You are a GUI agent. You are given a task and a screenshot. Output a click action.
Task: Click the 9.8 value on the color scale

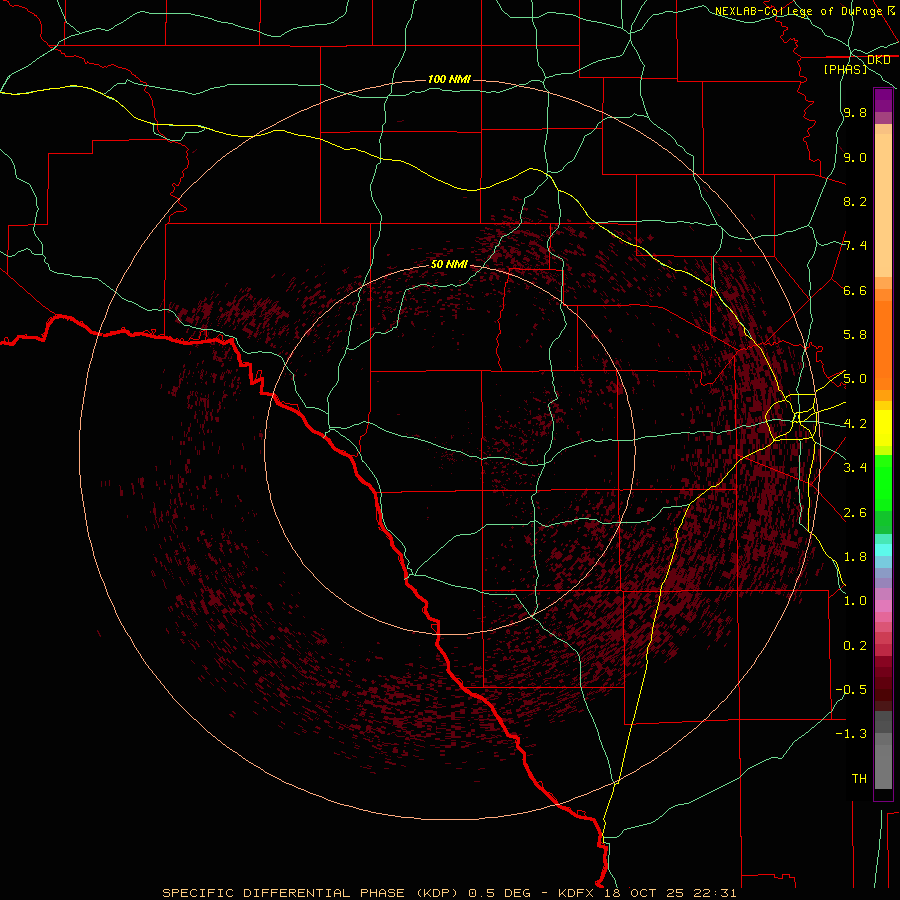coord(855,112)
